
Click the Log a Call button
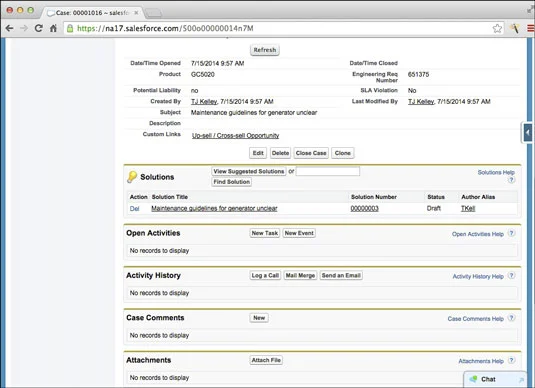265,275
